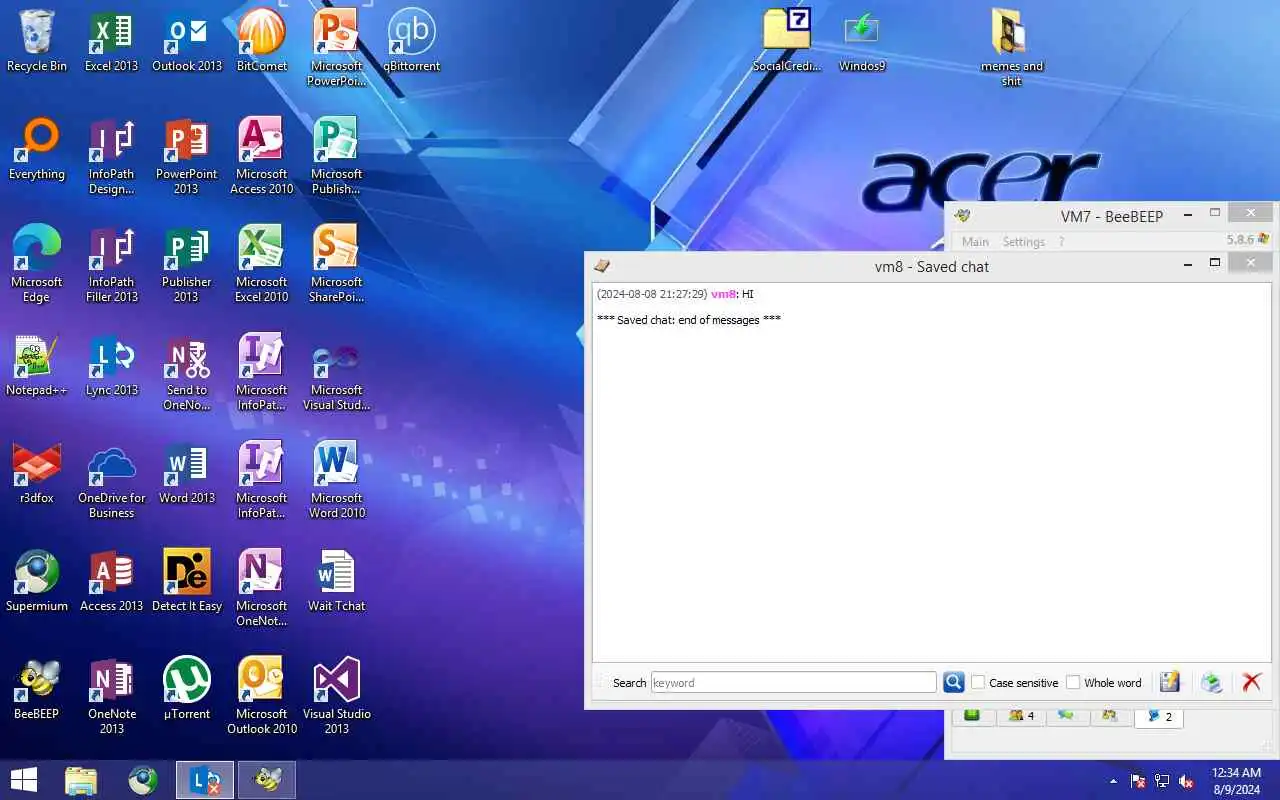This screenshot has height=800, width=1280.
Task: Switch to the green tab in BeeBEEP
Action: pos(972,716)
